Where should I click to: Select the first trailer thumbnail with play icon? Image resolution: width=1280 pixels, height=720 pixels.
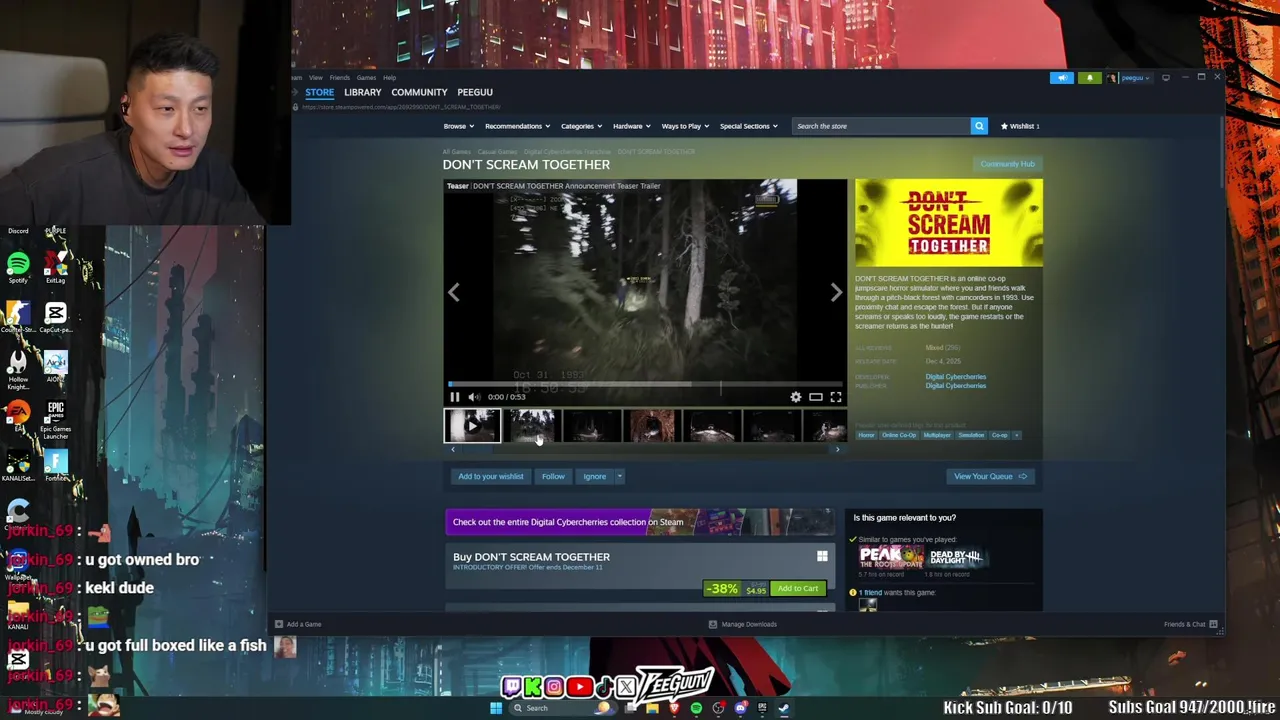tap(472, 426)
